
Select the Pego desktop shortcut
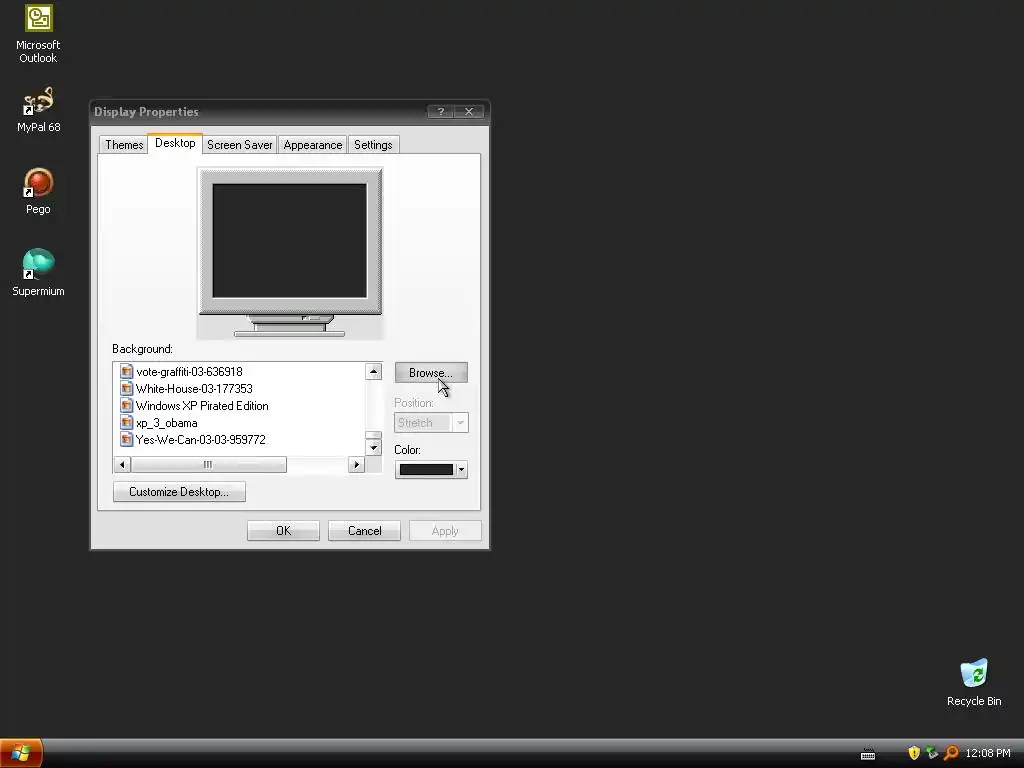38,191
